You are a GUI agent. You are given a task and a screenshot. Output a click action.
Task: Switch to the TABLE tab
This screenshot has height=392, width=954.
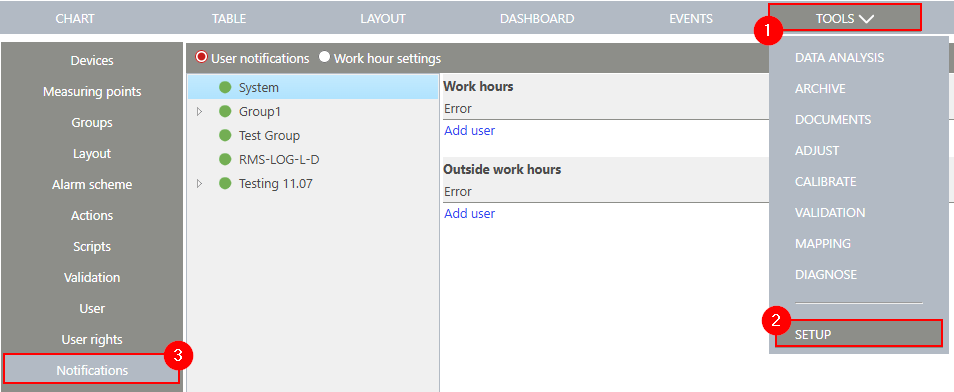point(229,18)
